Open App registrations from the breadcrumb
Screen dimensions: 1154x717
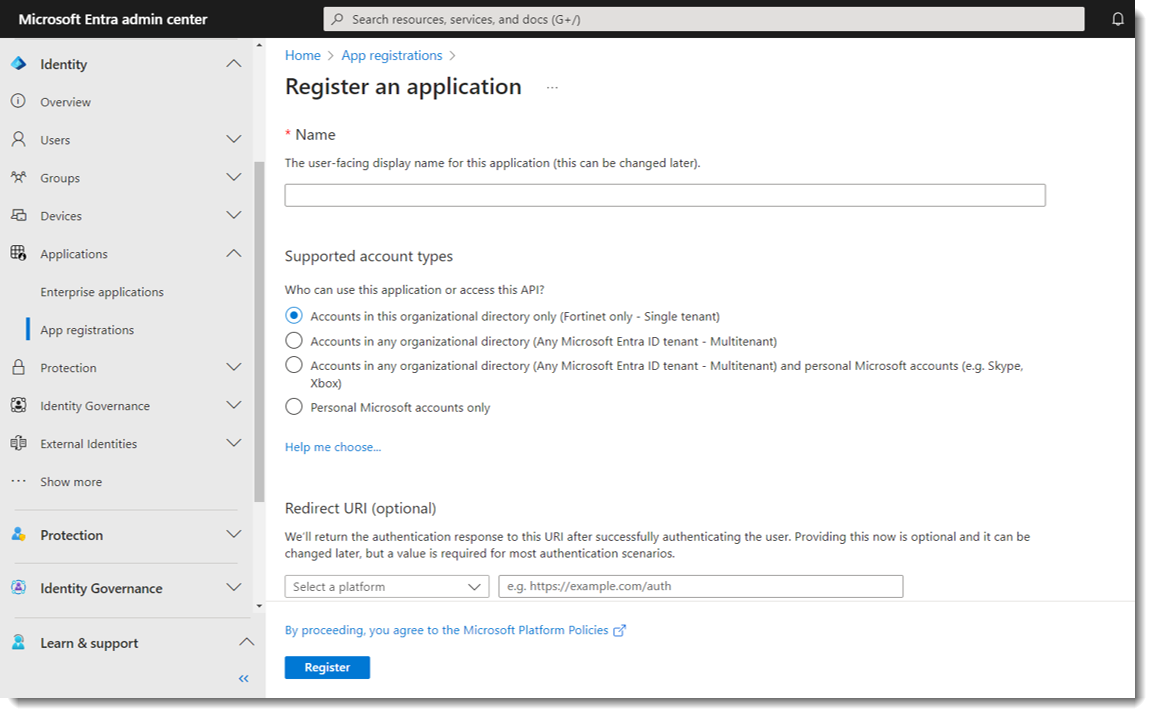(391, 55)
